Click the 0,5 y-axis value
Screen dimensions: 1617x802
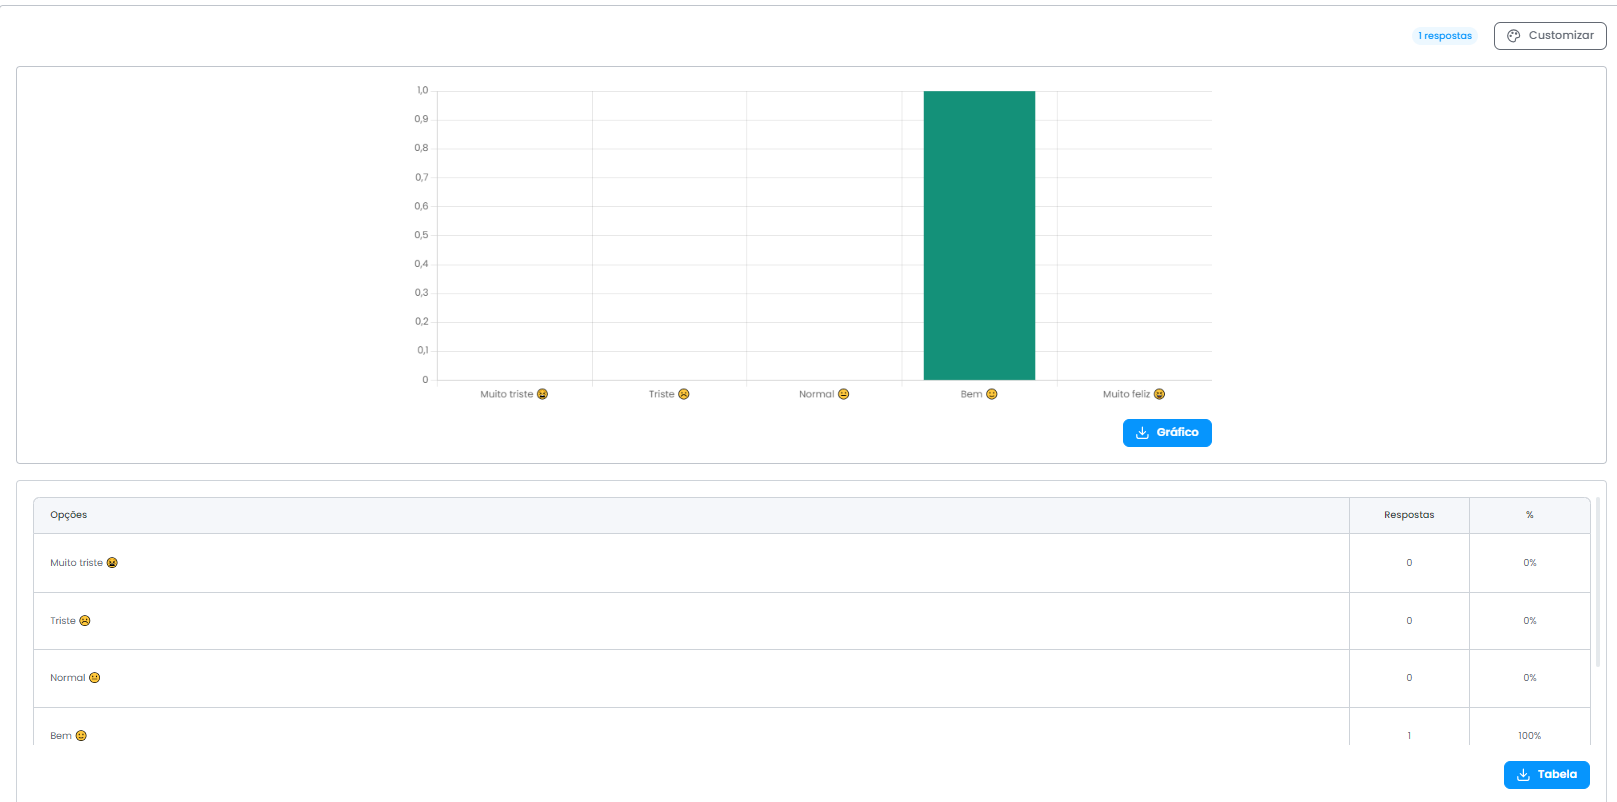pyautogui.click(x=421, y=235)
